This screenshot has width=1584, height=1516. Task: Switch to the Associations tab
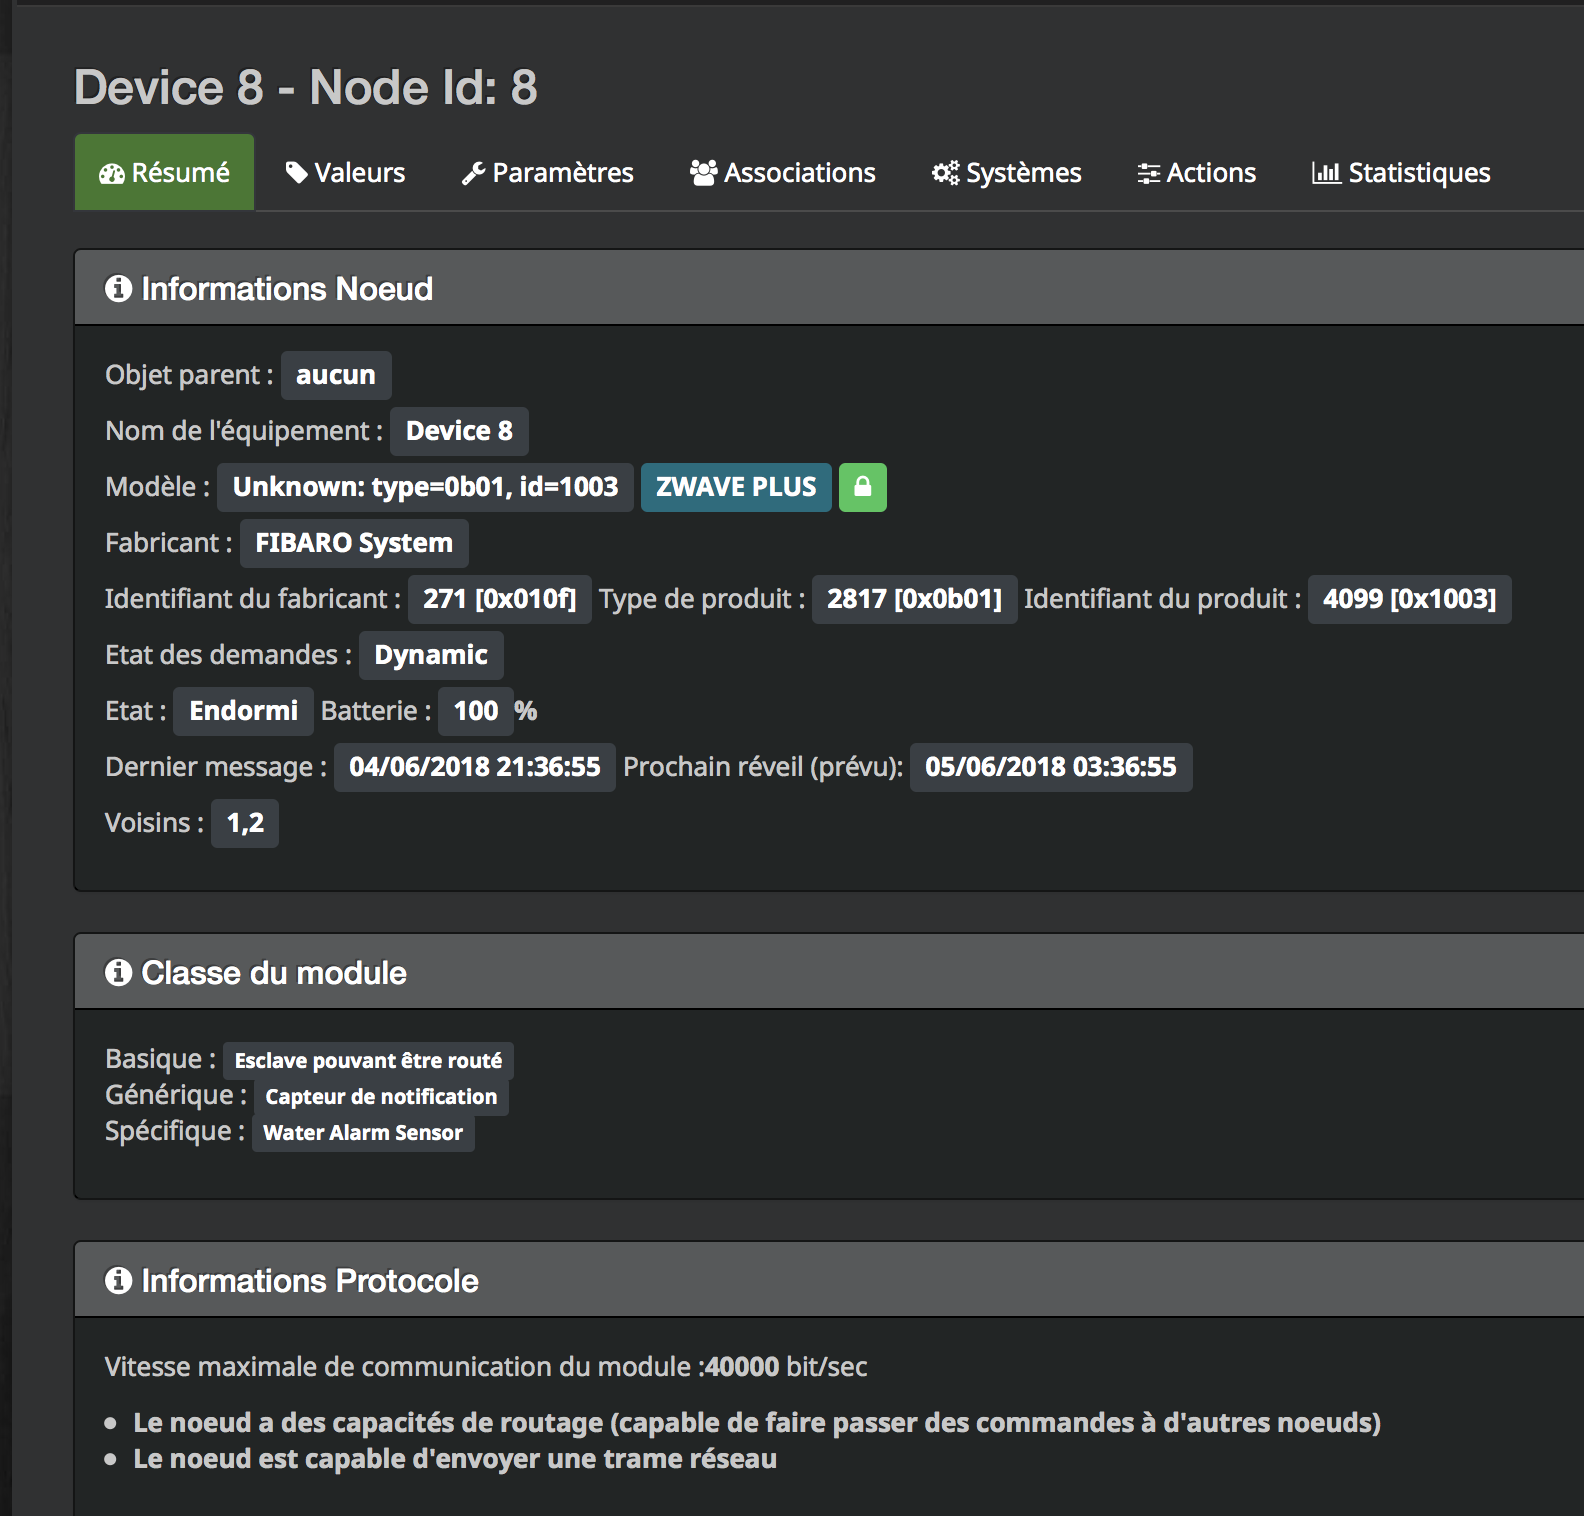tap(782, 172)
